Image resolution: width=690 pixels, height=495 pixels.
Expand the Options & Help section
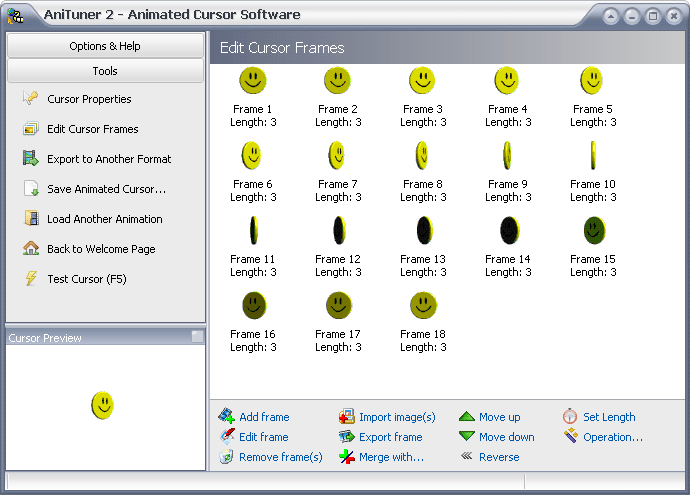click(105, 46)
